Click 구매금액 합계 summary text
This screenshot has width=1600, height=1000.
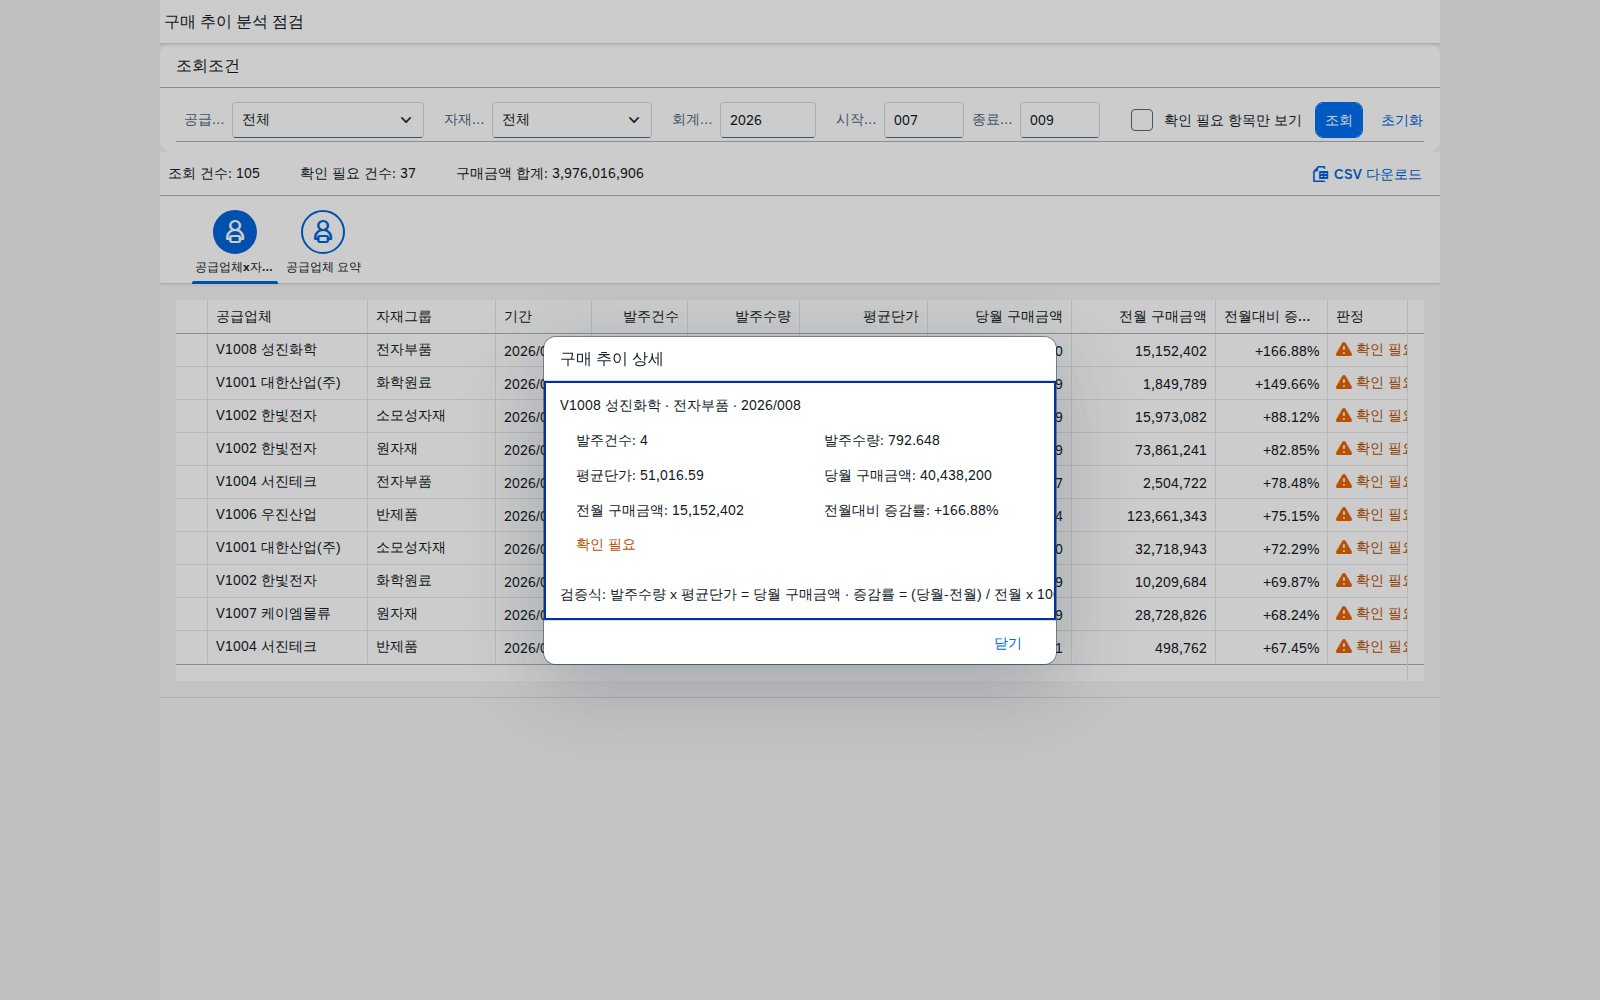[550, 173]
